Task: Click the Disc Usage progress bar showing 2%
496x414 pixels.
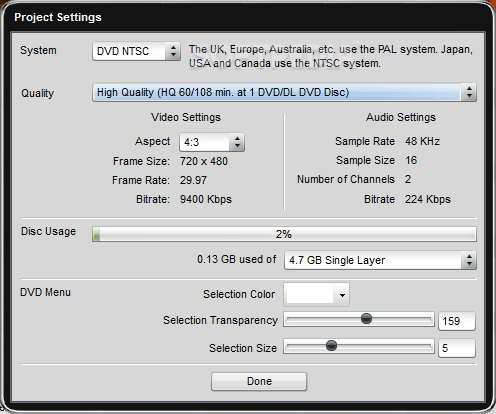Action: [284, 234]
